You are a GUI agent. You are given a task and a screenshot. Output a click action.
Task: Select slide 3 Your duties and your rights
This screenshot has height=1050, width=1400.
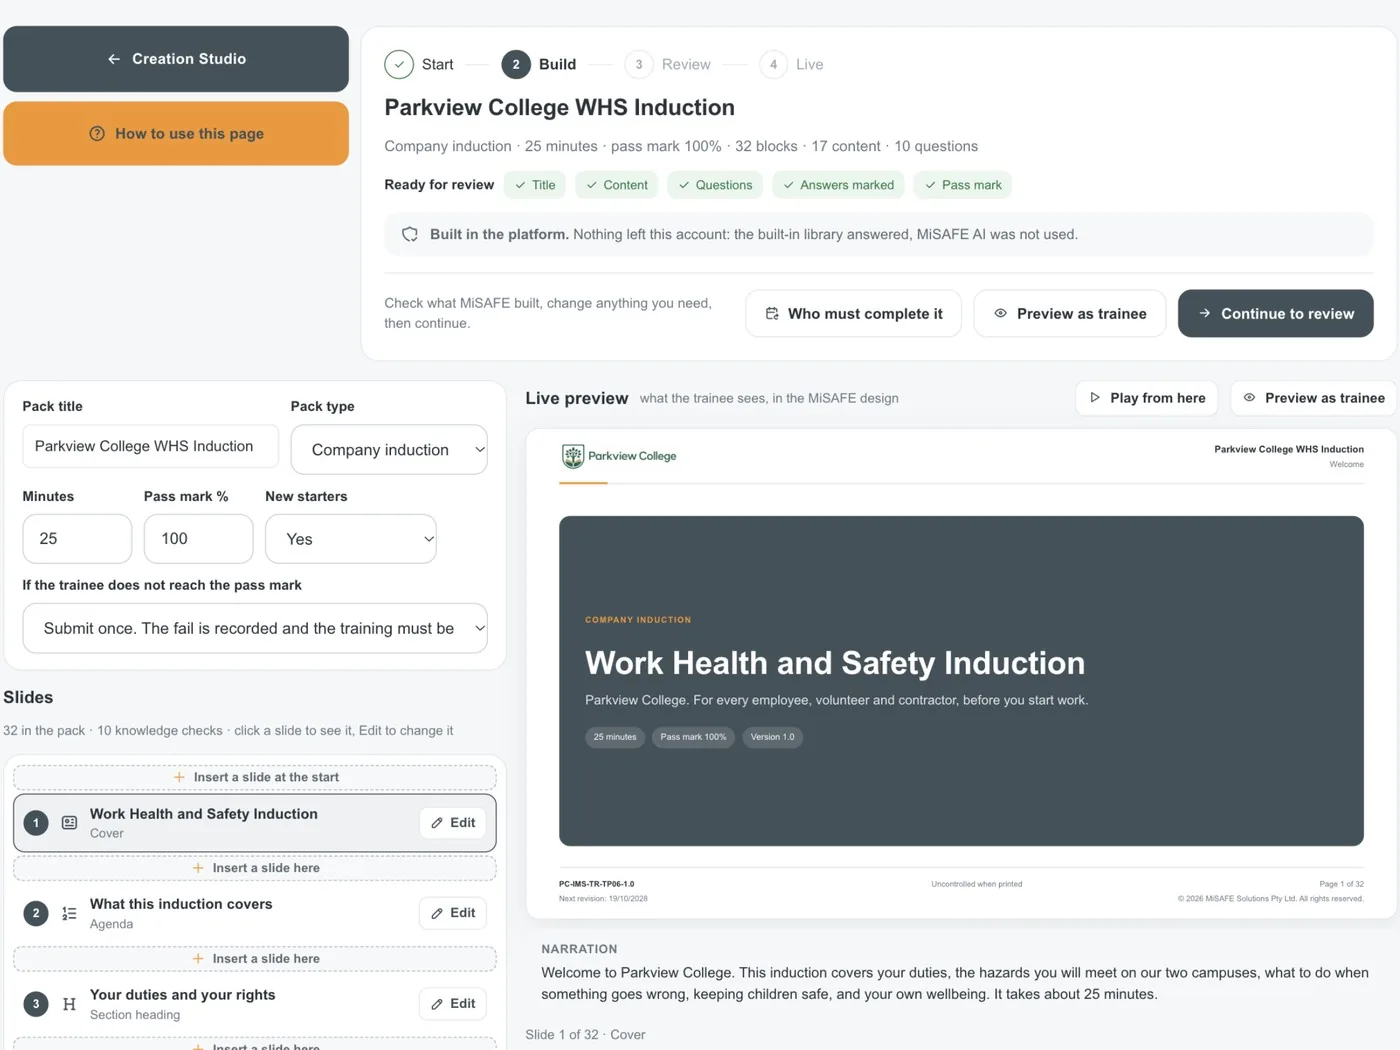point(255,1004)
